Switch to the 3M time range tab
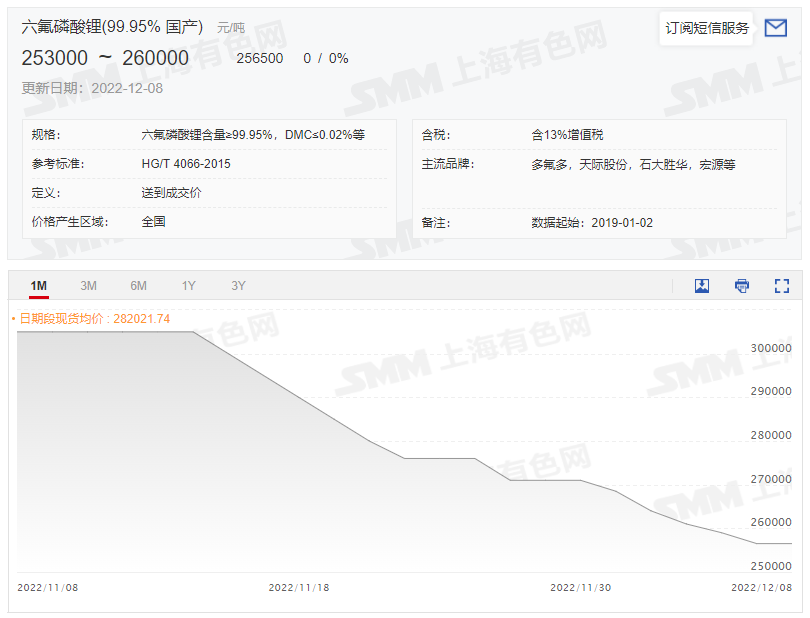Image resolution: width=810 pixels, height=618 pixels. click(88, 286)
